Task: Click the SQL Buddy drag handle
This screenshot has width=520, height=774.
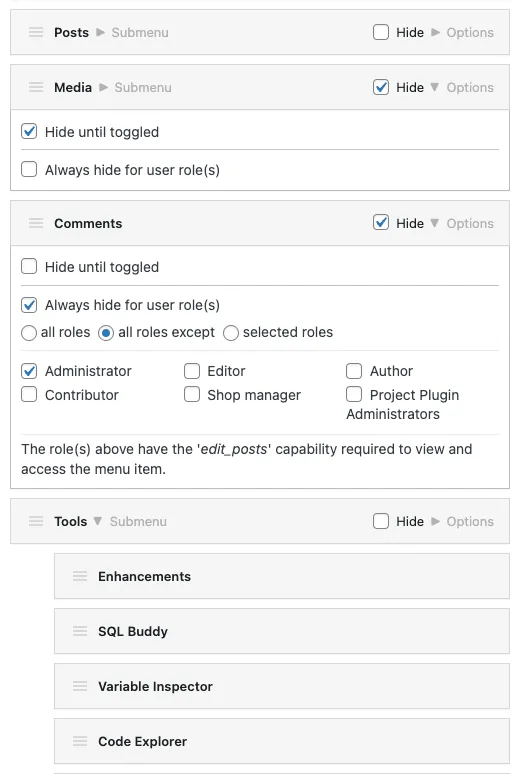Action: click(80, 631)
